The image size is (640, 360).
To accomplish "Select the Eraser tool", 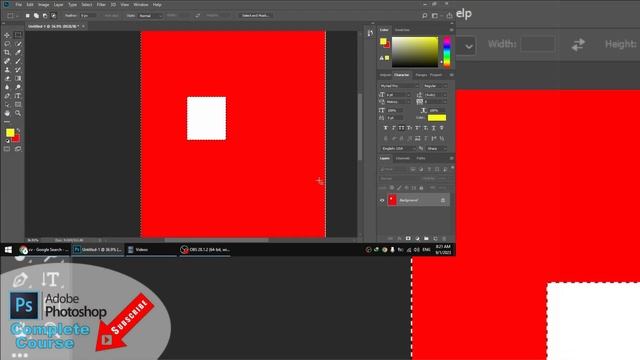I will tap(7, 78).
